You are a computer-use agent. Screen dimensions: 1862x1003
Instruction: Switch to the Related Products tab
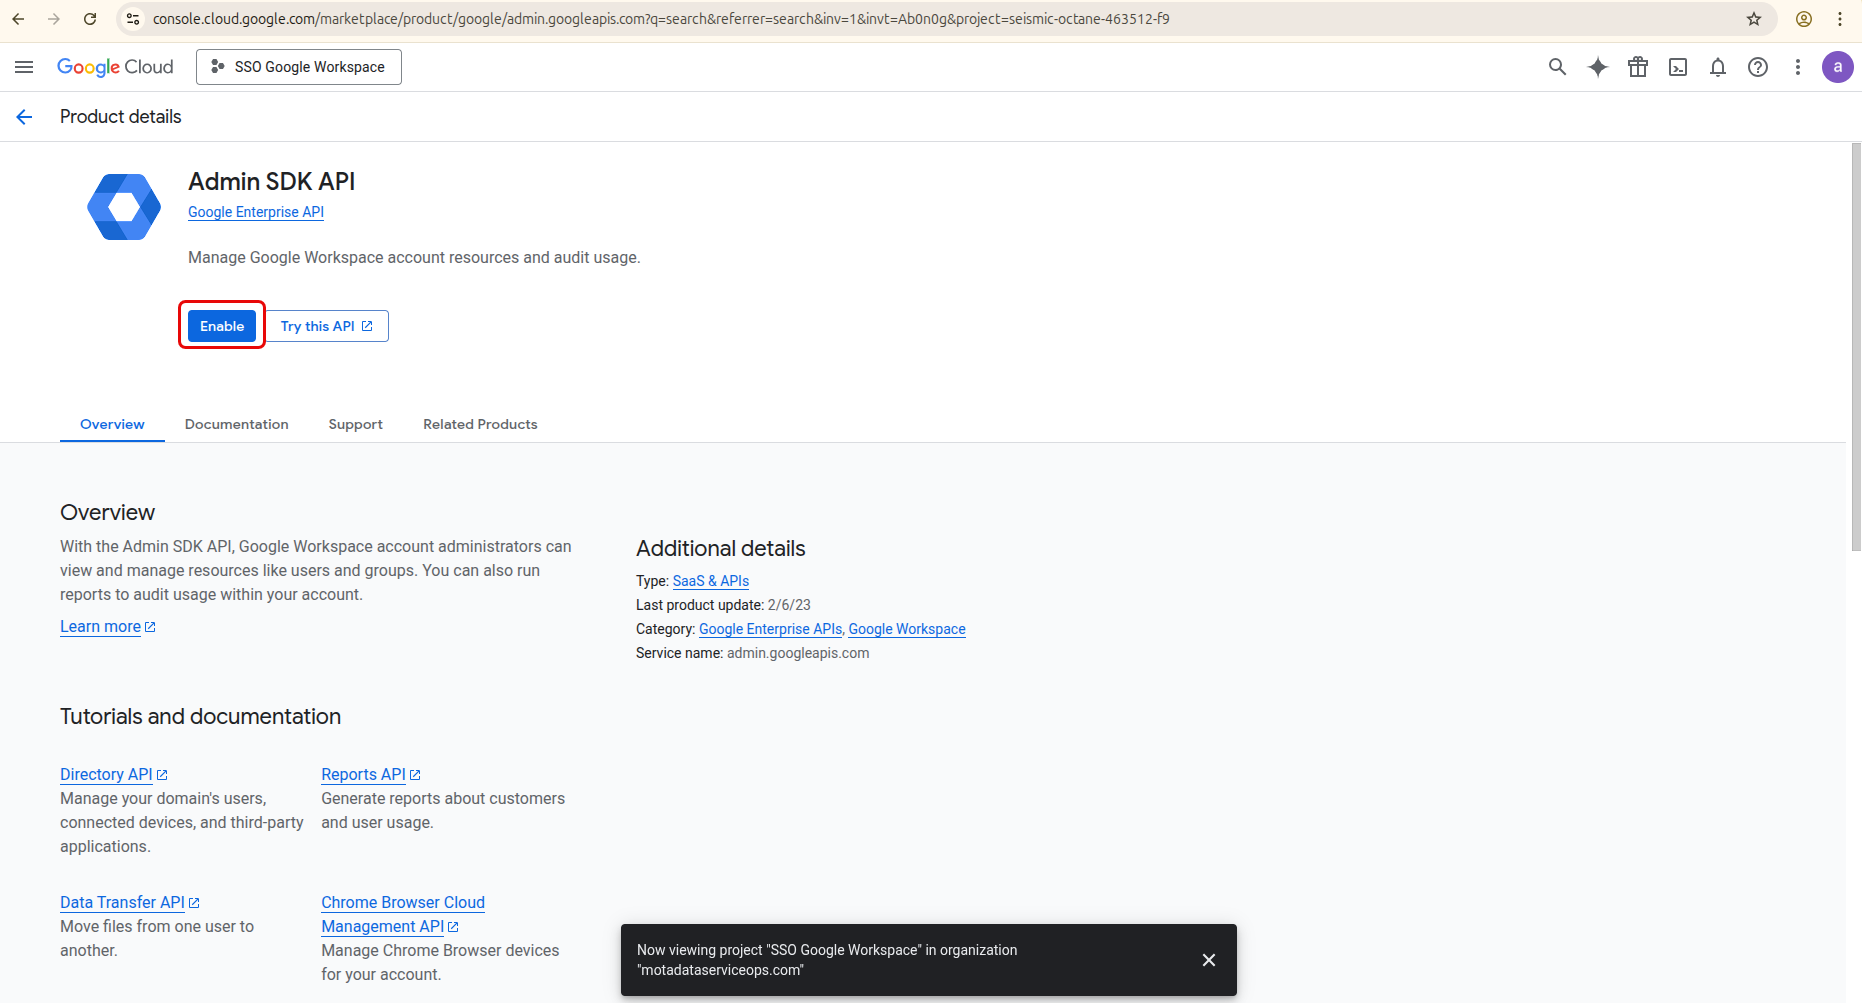[480, 424]
